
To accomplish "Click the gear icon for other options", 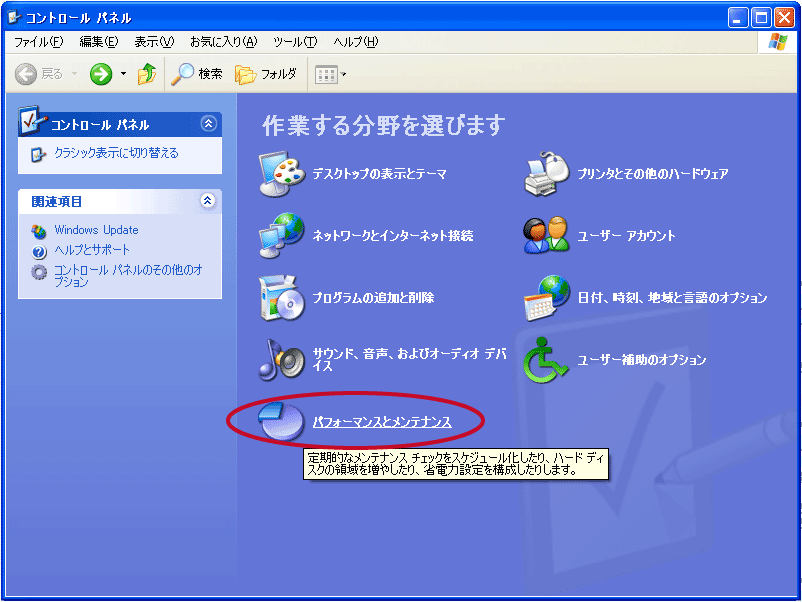I will point(39,272).
